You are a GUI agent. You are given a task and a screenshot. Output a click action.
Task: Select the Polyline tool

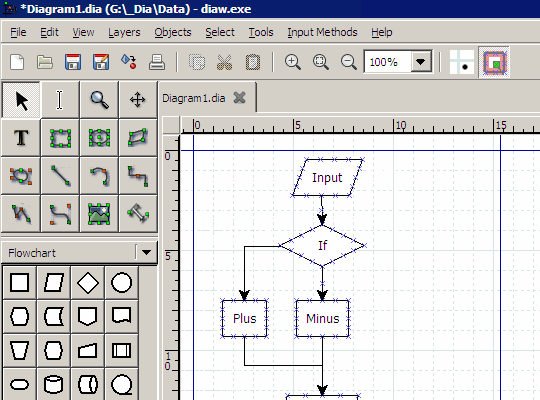[21, 214]
